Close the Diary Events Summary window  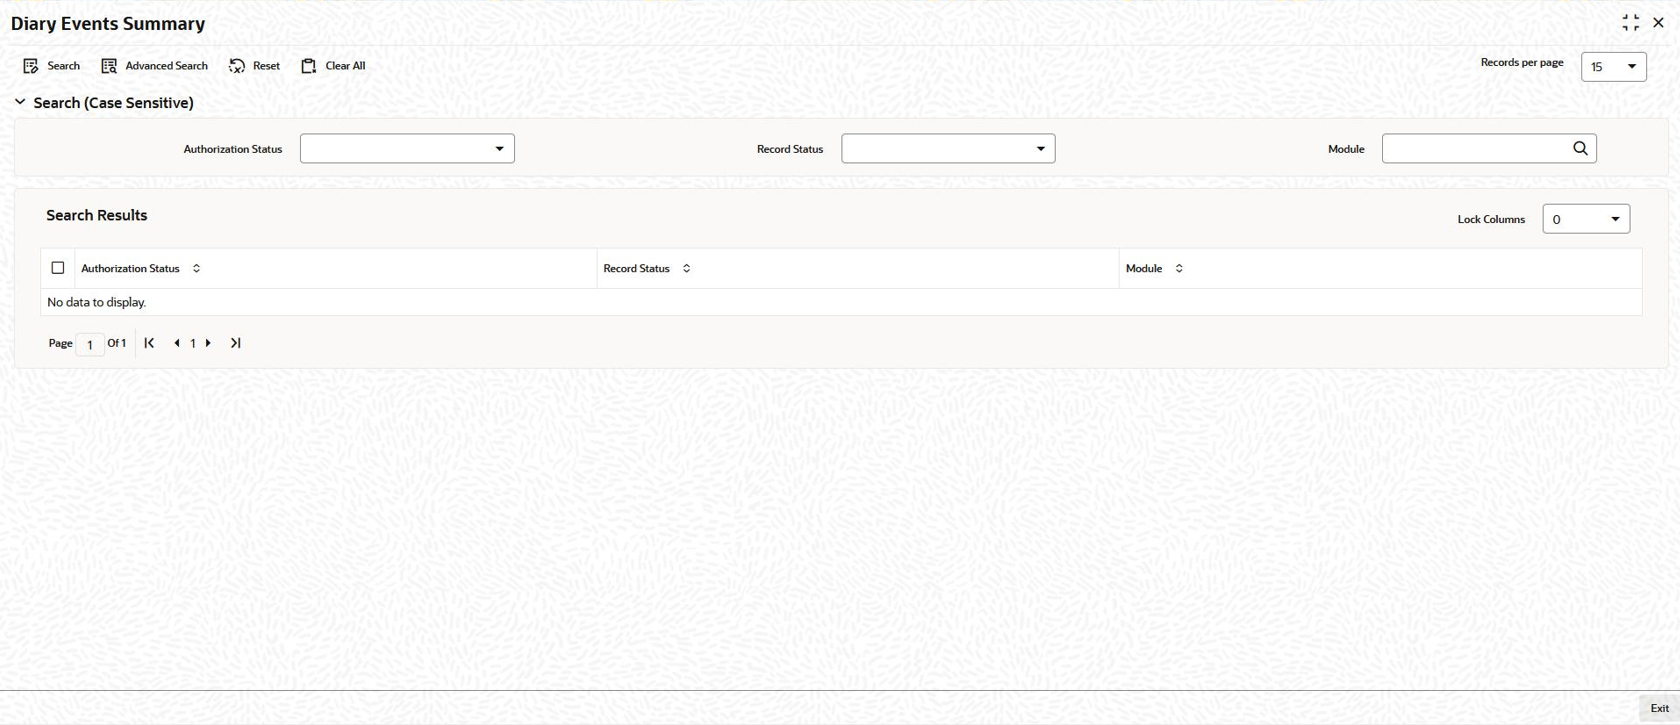pyautogui.click(x=1659, y=22)
